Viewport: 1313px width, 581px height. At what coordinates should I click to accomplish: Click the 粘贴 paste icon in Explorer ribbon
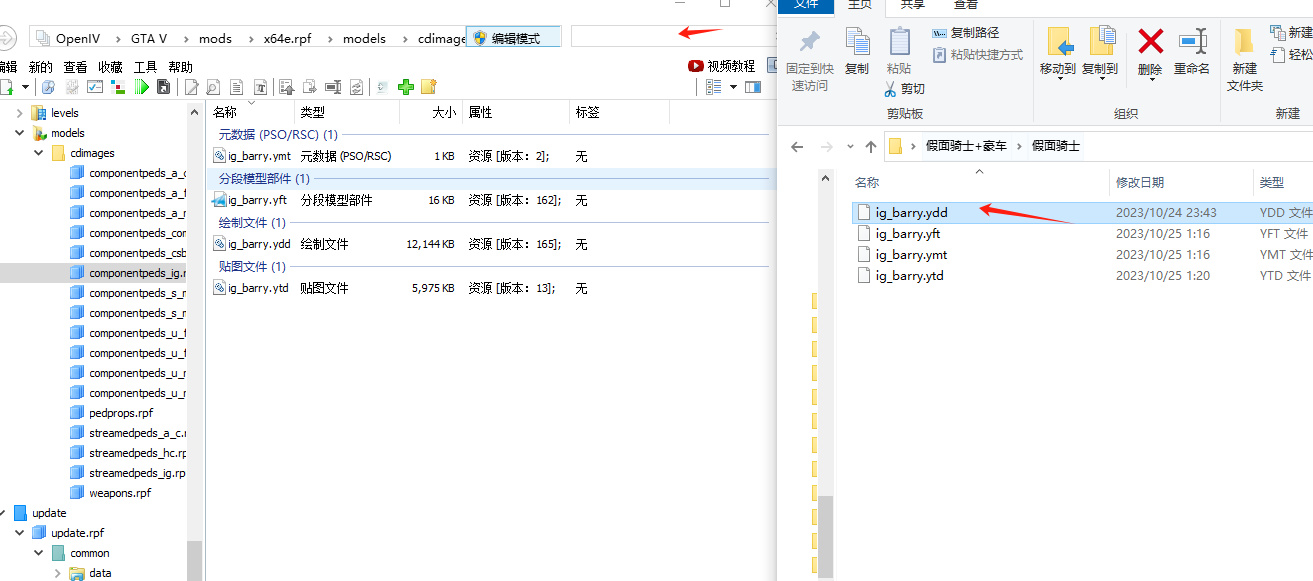point(899,41)
